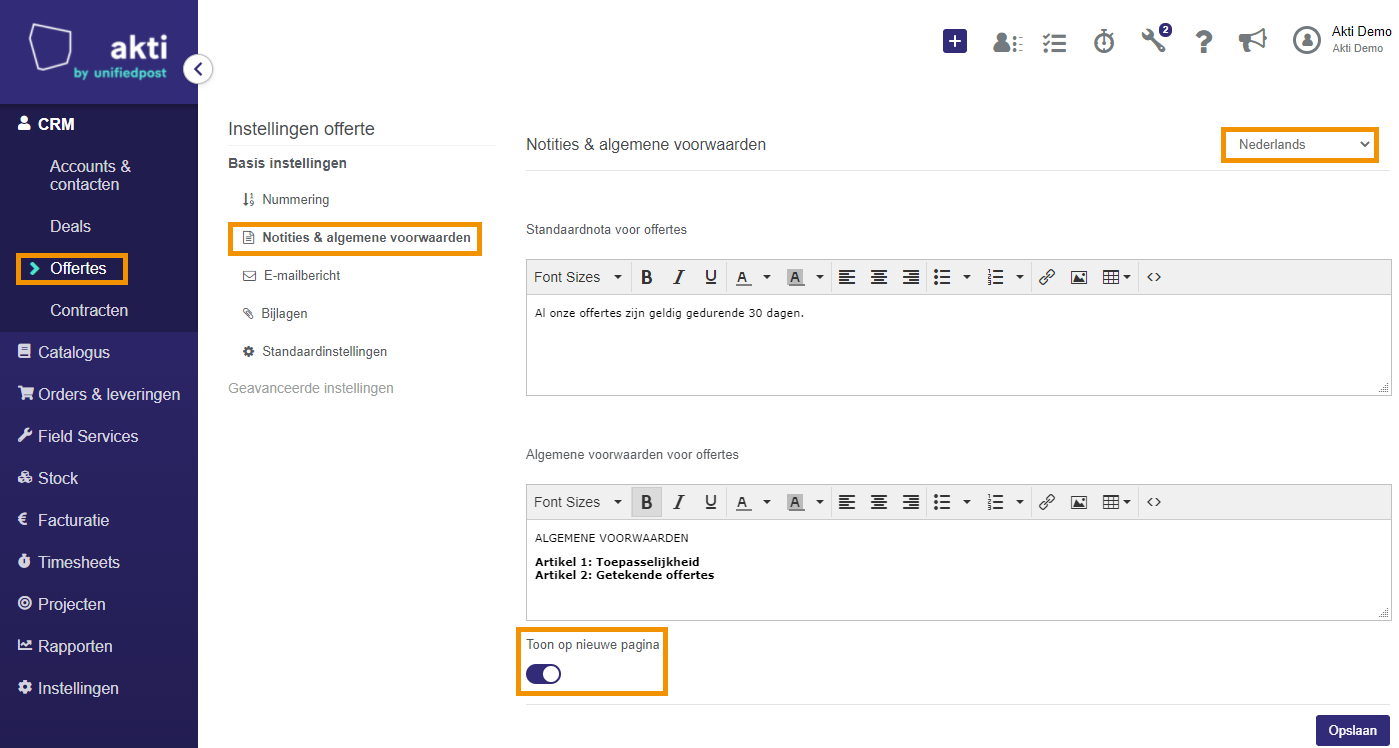Open Font Sizes dropdown in Algemene voorwaarden editor
Screen dimensions: 1399x748
pyautogui.click(x=578, y=502)
